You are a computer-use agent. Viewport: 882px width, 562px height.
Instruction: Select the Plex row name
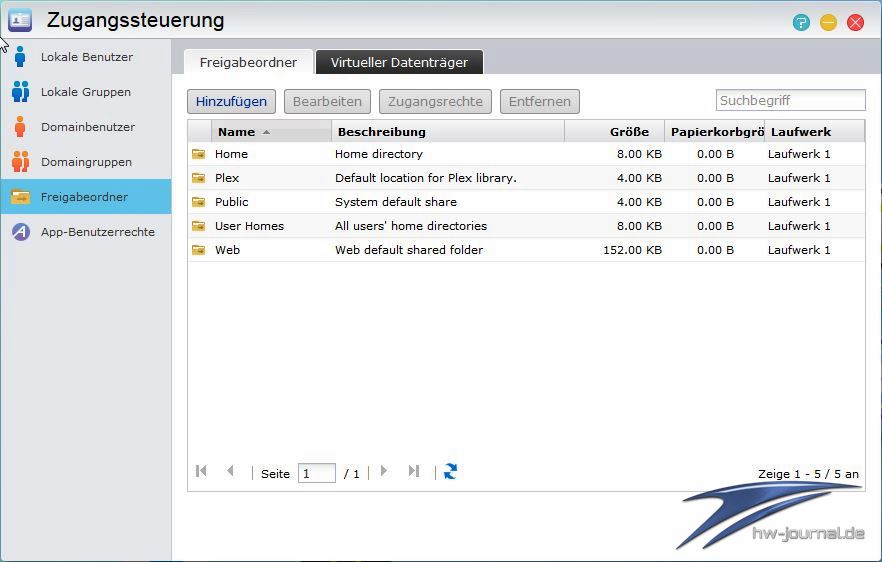[x=227, y=178]
